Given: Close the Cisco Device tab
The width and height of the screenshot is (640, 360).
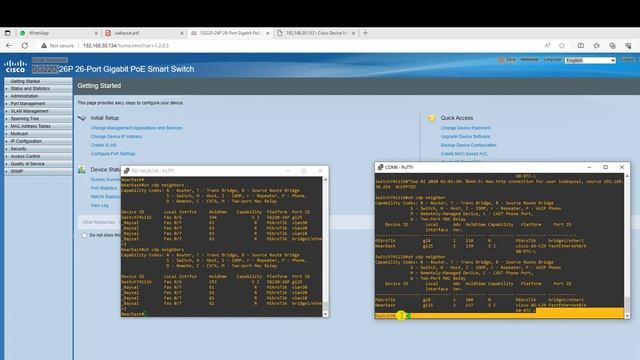Looking at the screenshot, I should [353, 33].
